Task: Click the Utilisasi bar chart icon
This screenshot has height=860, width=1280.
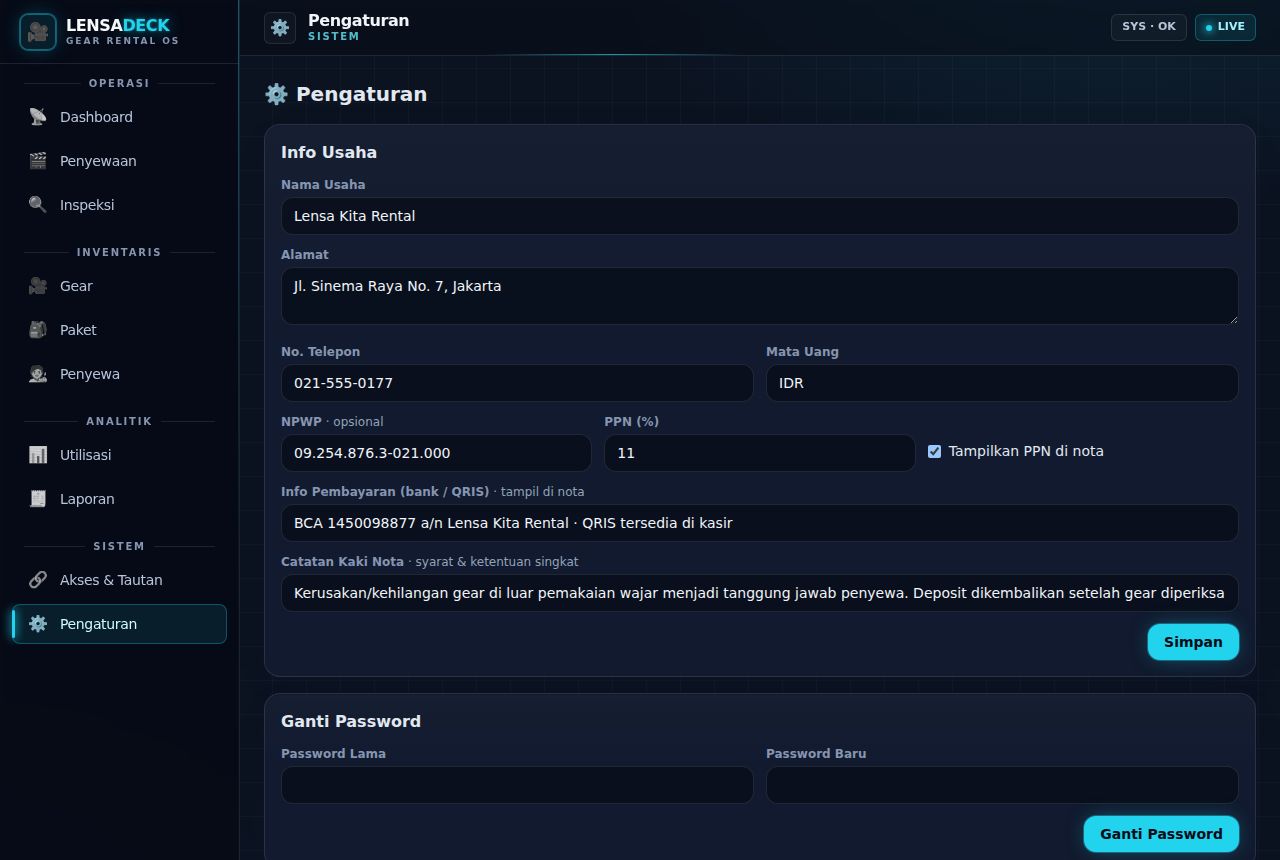Action: (x=38, y=455)
